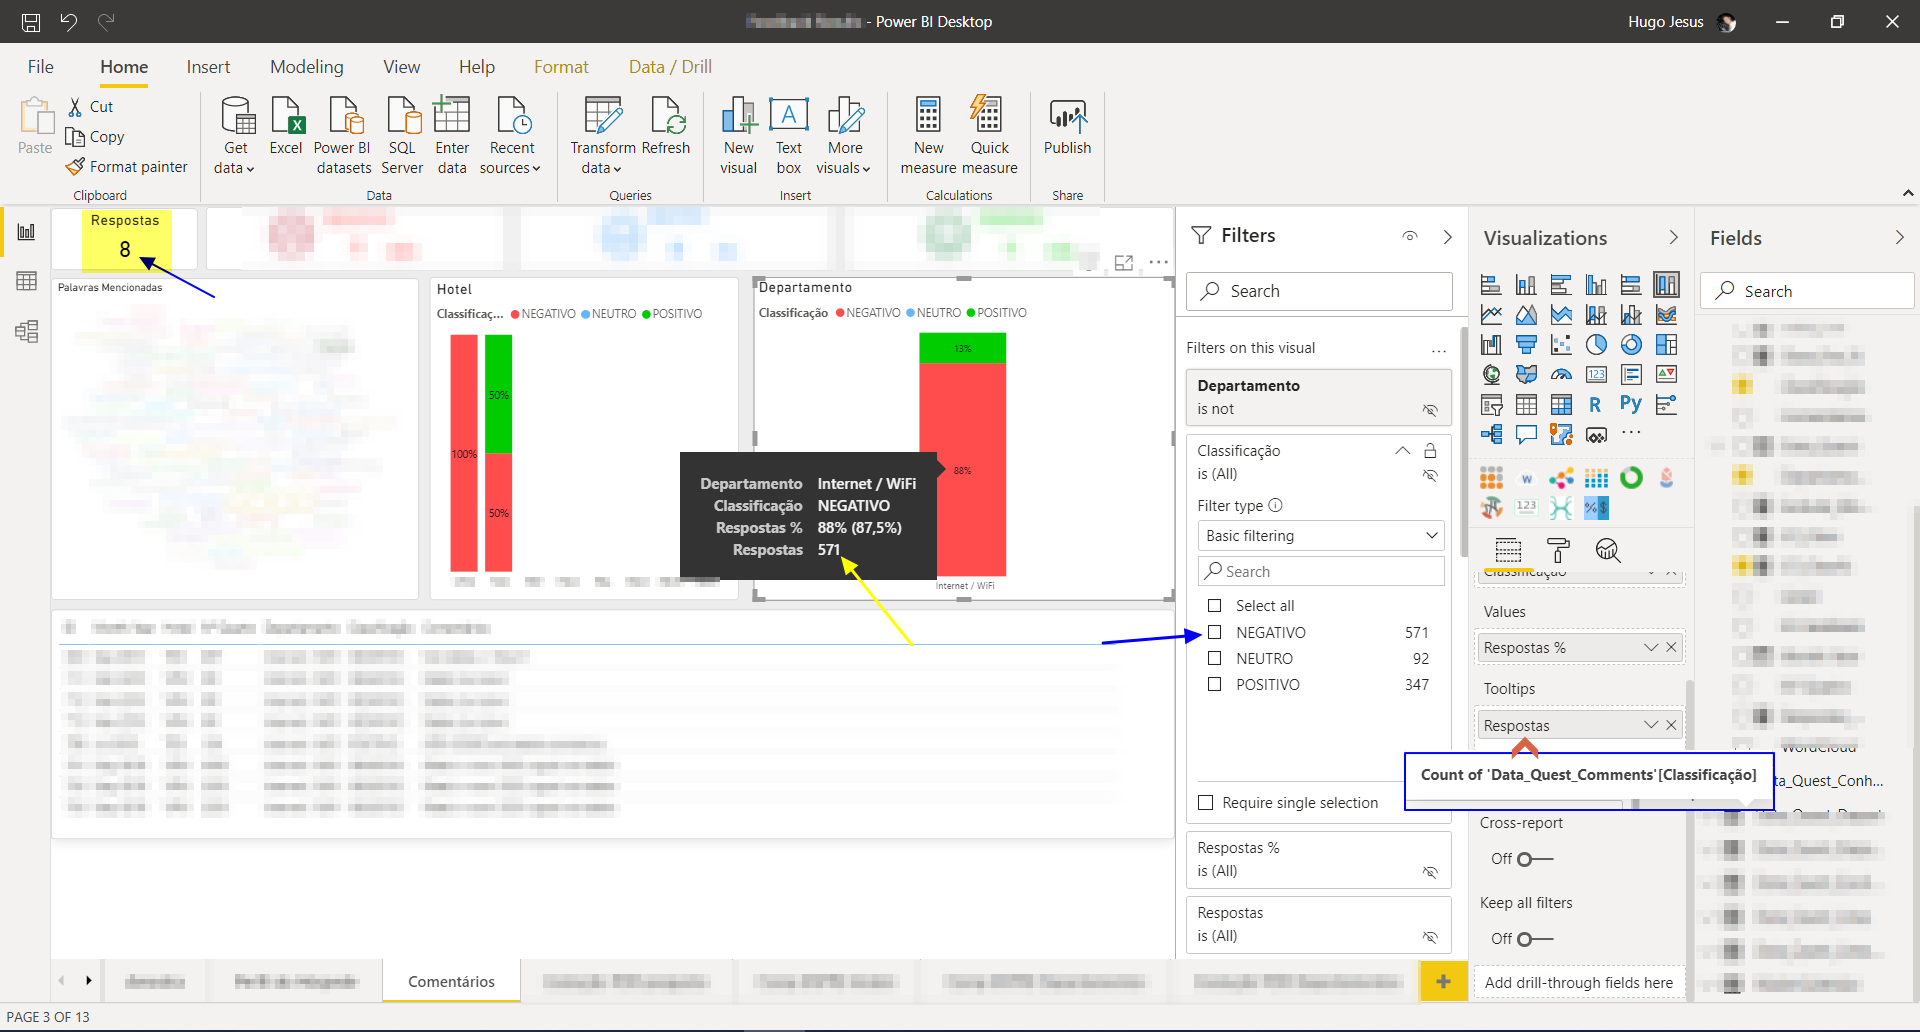Viewport: 1920px width, 1032px height.
Task: Choose the treemap visual
Action: [1666, 345]
